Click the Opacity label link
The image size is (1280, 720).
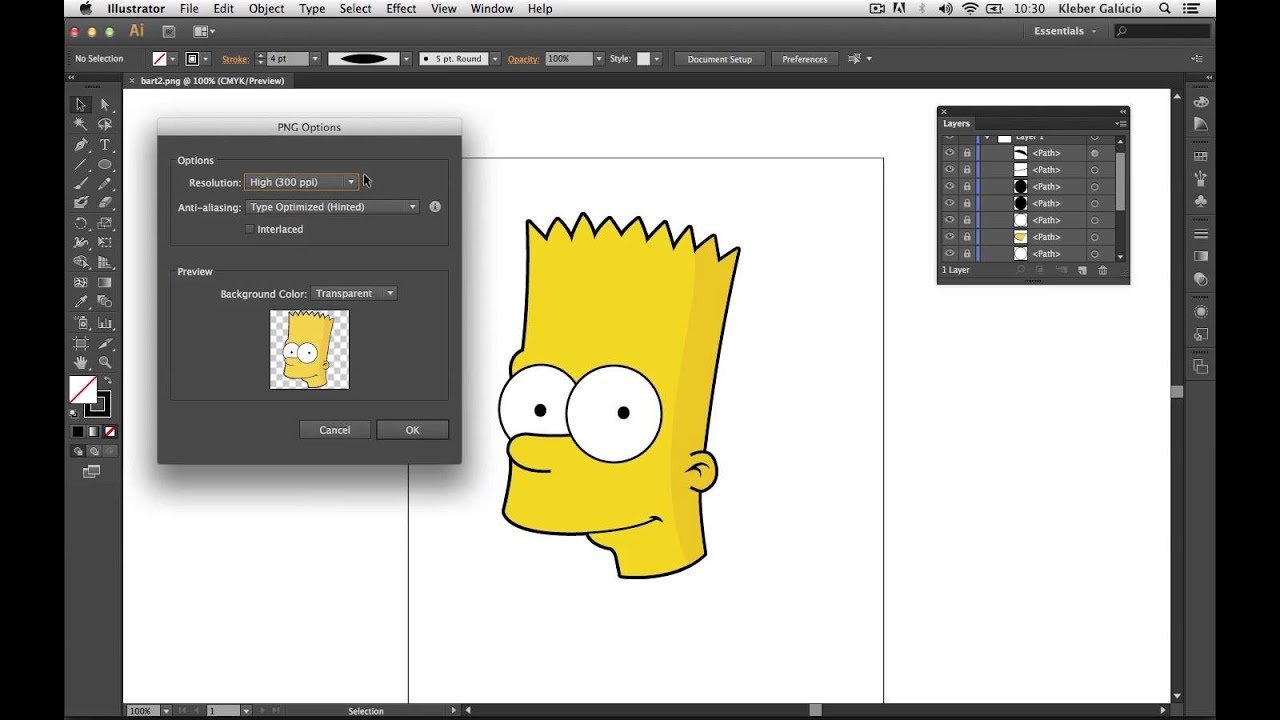[523, 59]
